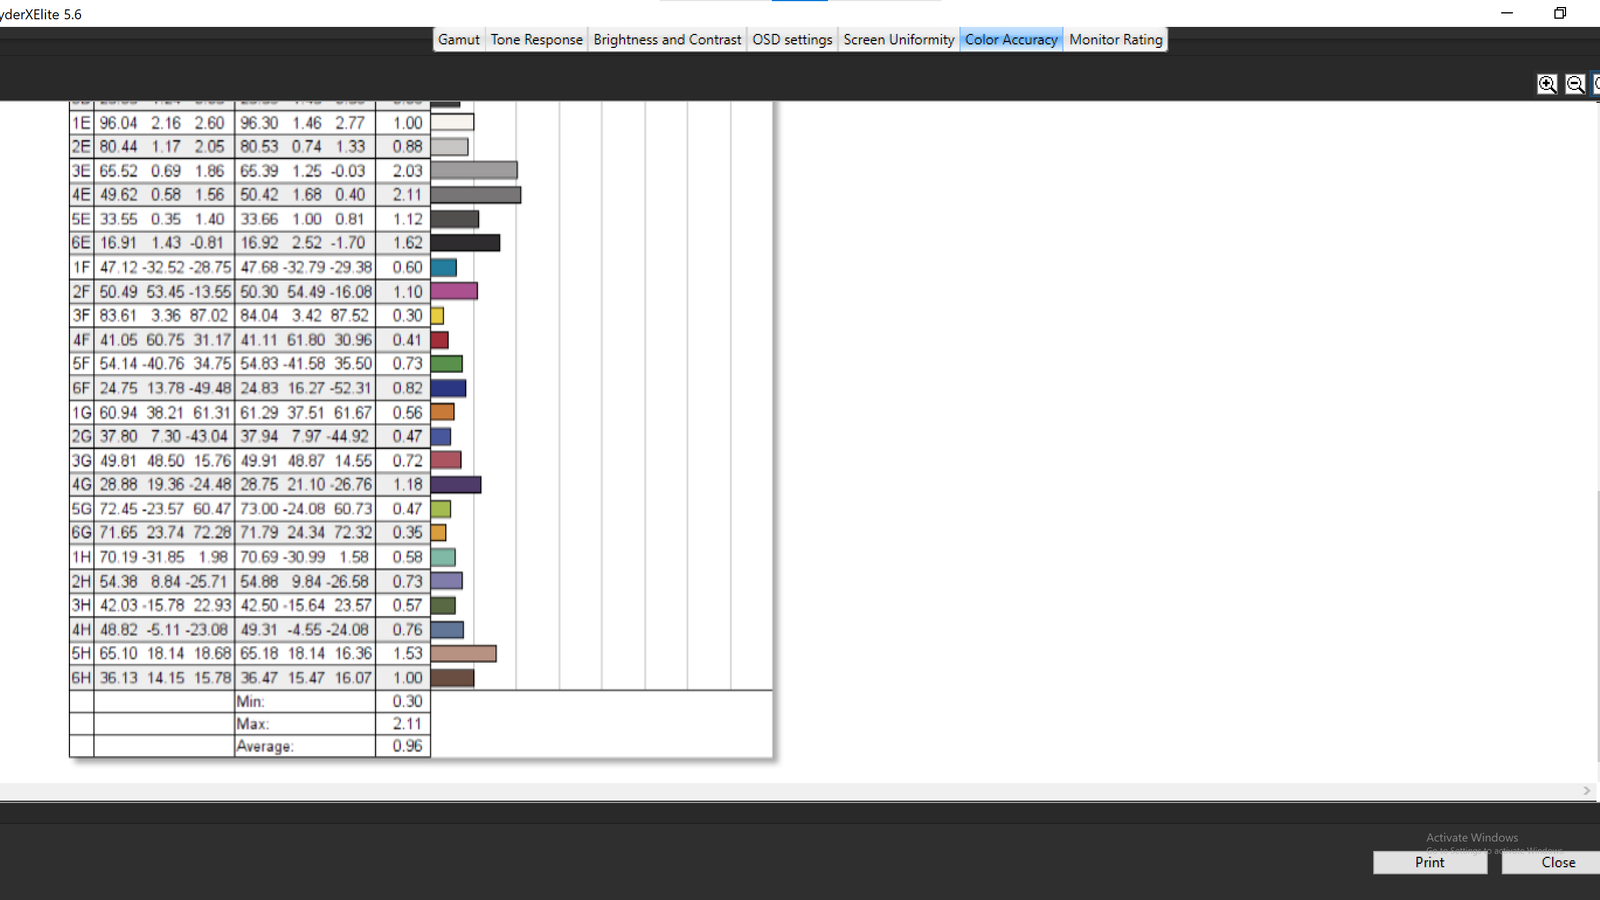Select the Color Accuracy tab

[1011, 39]
